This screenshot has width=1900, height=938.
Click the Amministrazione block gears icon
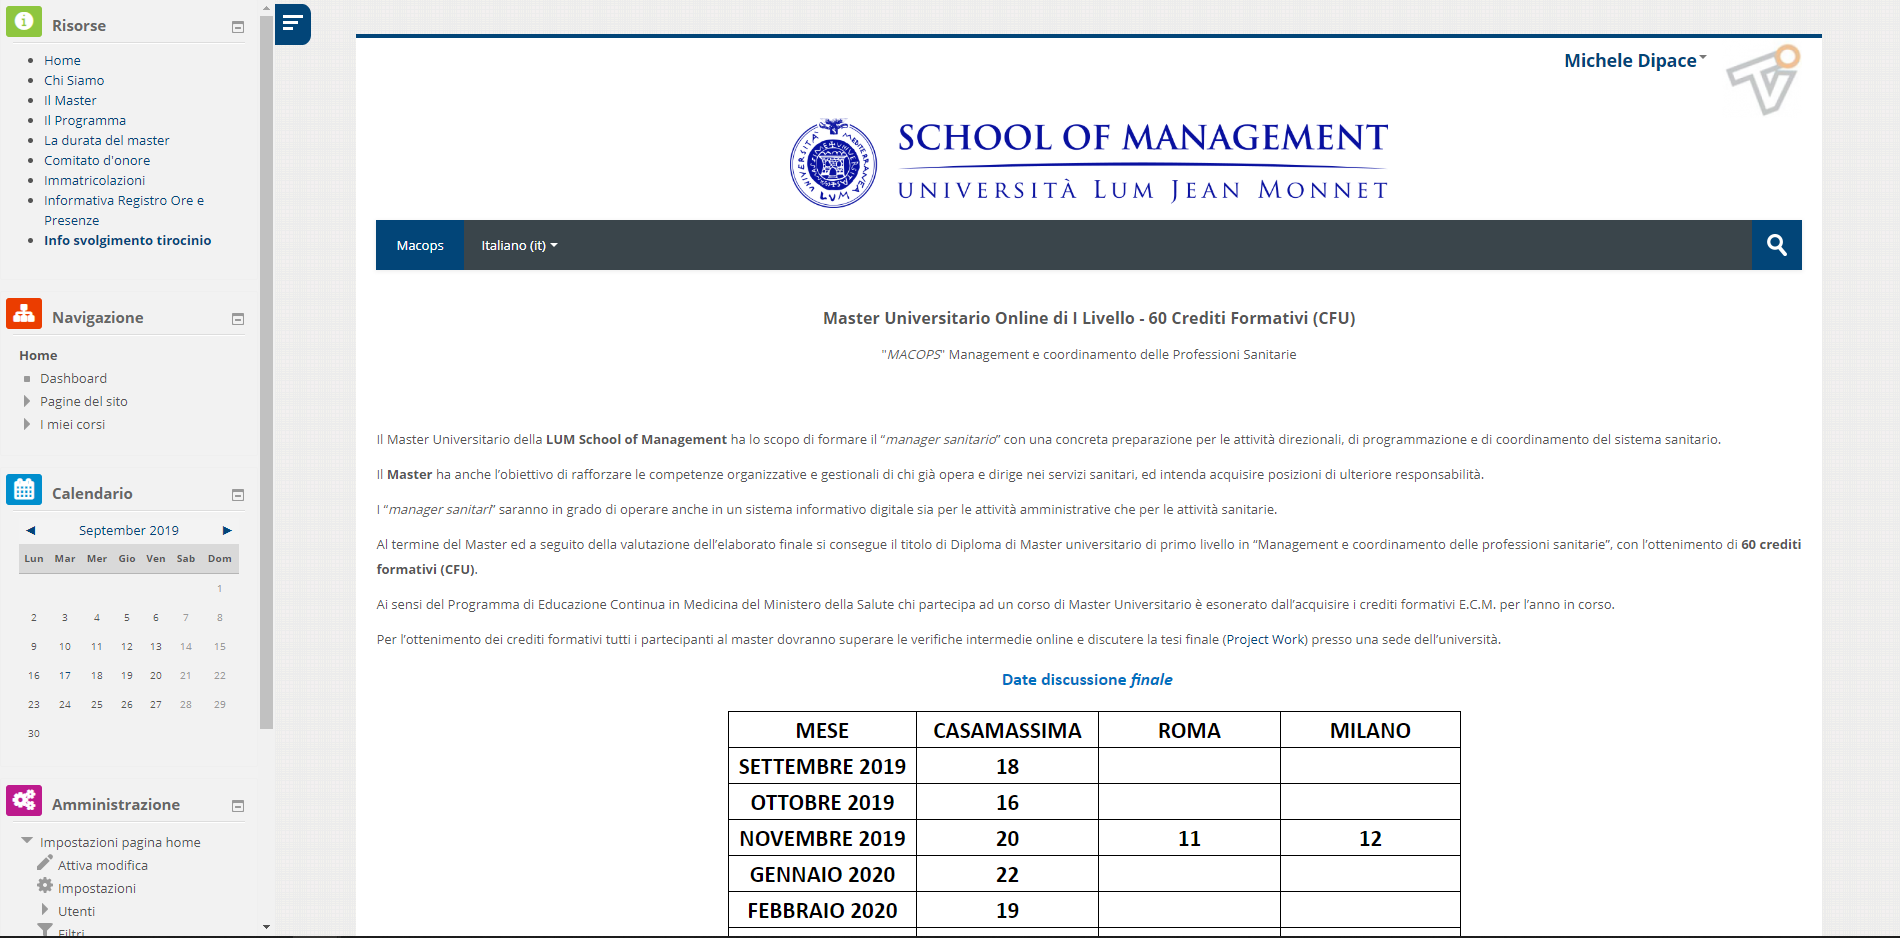(24, 800)
